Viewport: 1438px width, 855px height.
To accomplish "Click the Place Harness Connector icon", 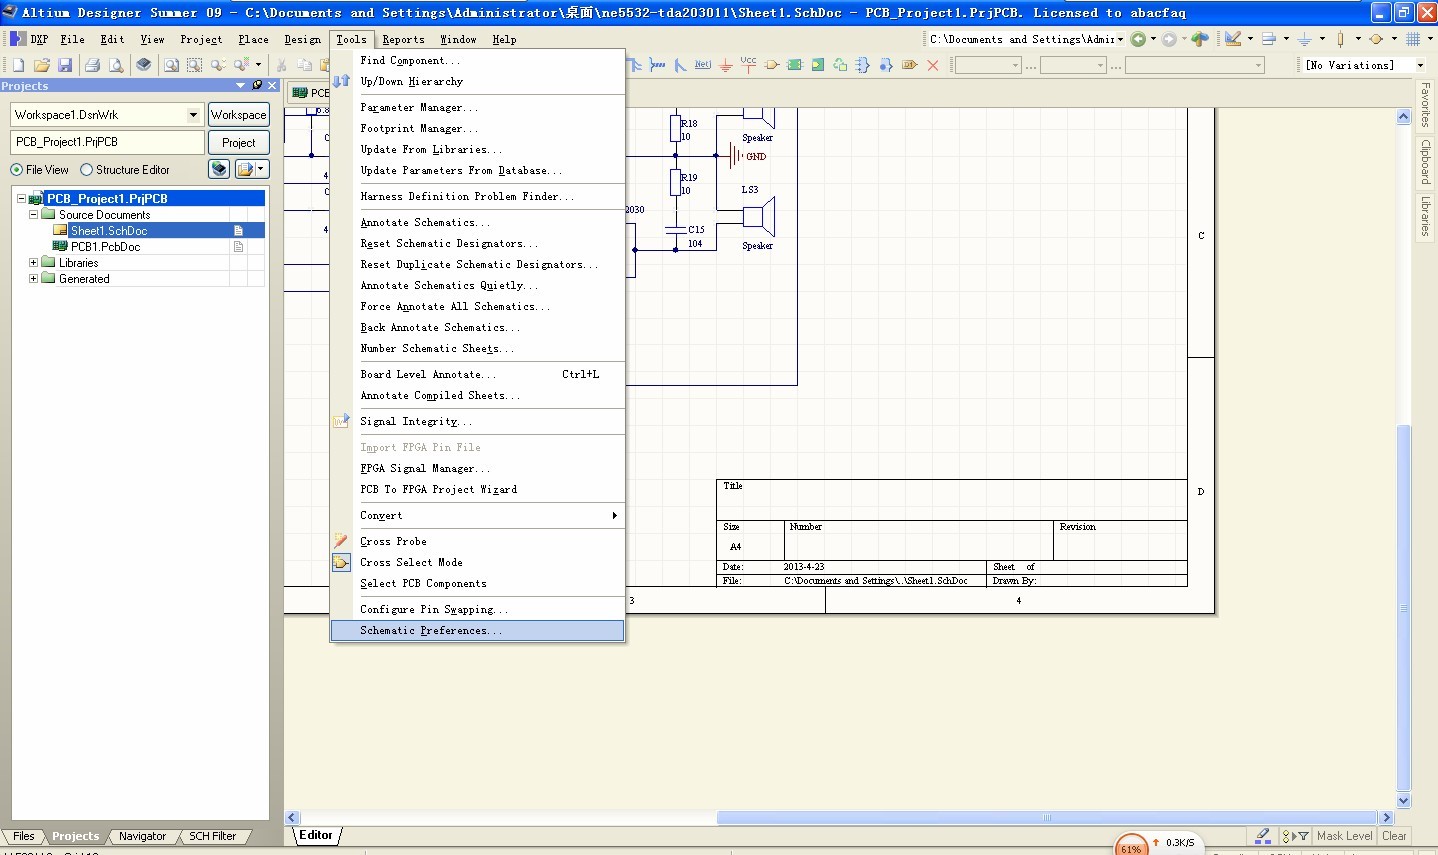I will tap(863, 65).
